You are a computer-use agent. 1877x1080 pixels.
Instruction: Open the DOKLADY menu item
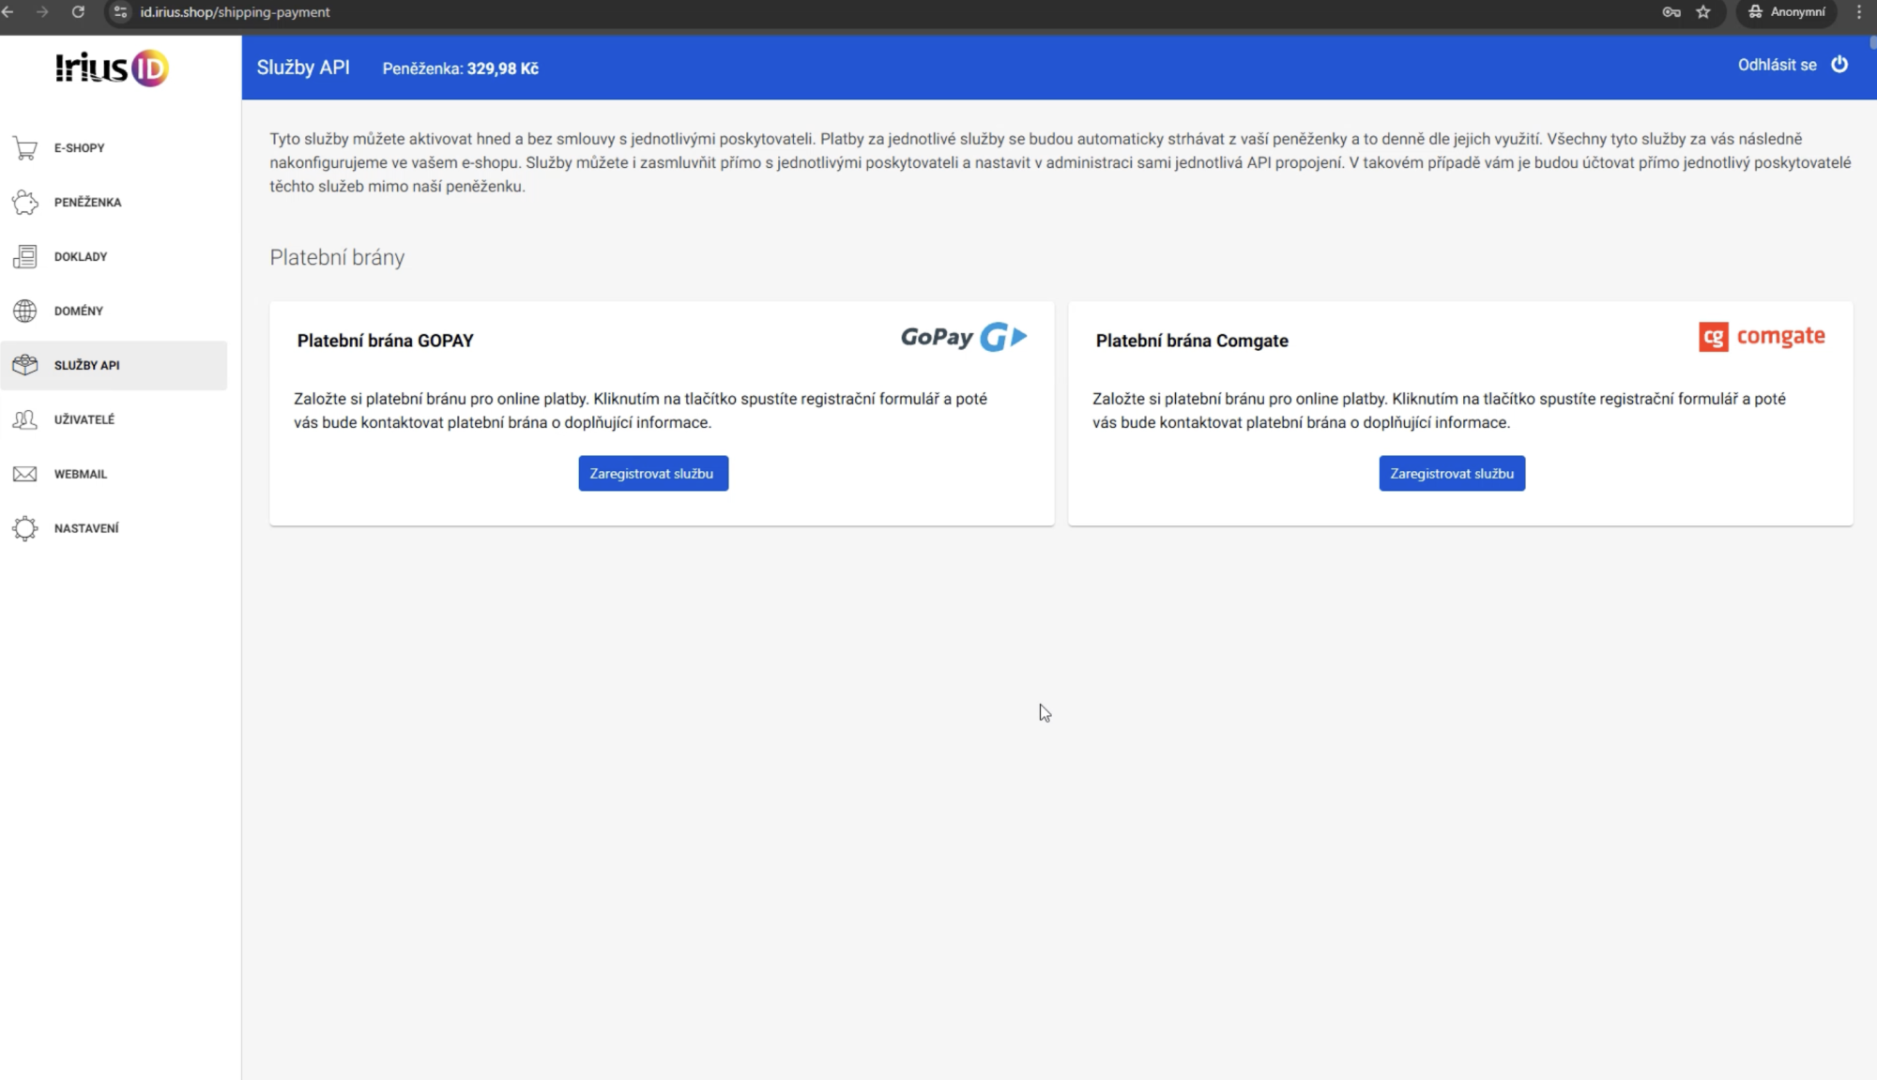click(114, 257)
